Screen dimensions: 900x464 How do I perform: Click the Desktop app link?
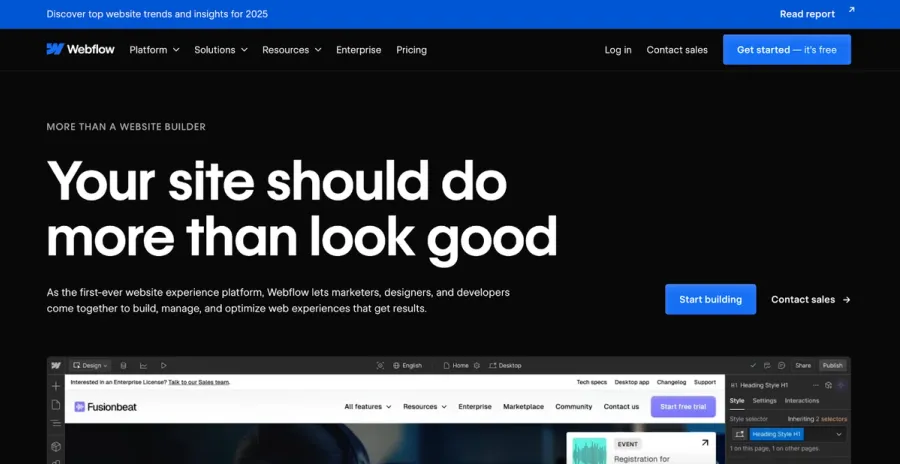coord(632,382)
